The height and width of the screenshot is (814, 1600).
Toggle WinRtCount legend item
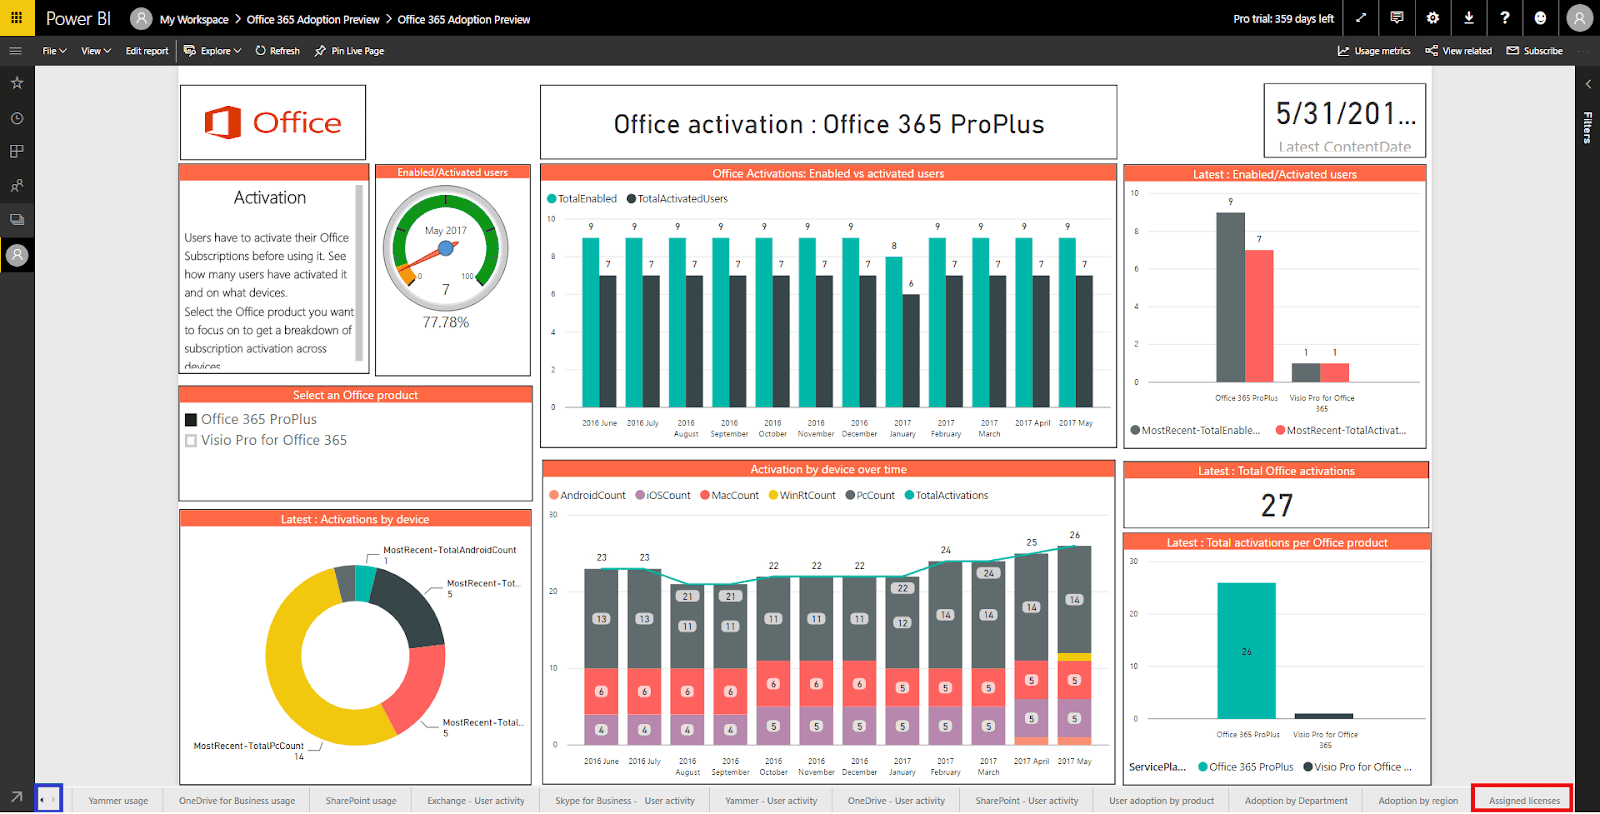[x=802, y=496]
